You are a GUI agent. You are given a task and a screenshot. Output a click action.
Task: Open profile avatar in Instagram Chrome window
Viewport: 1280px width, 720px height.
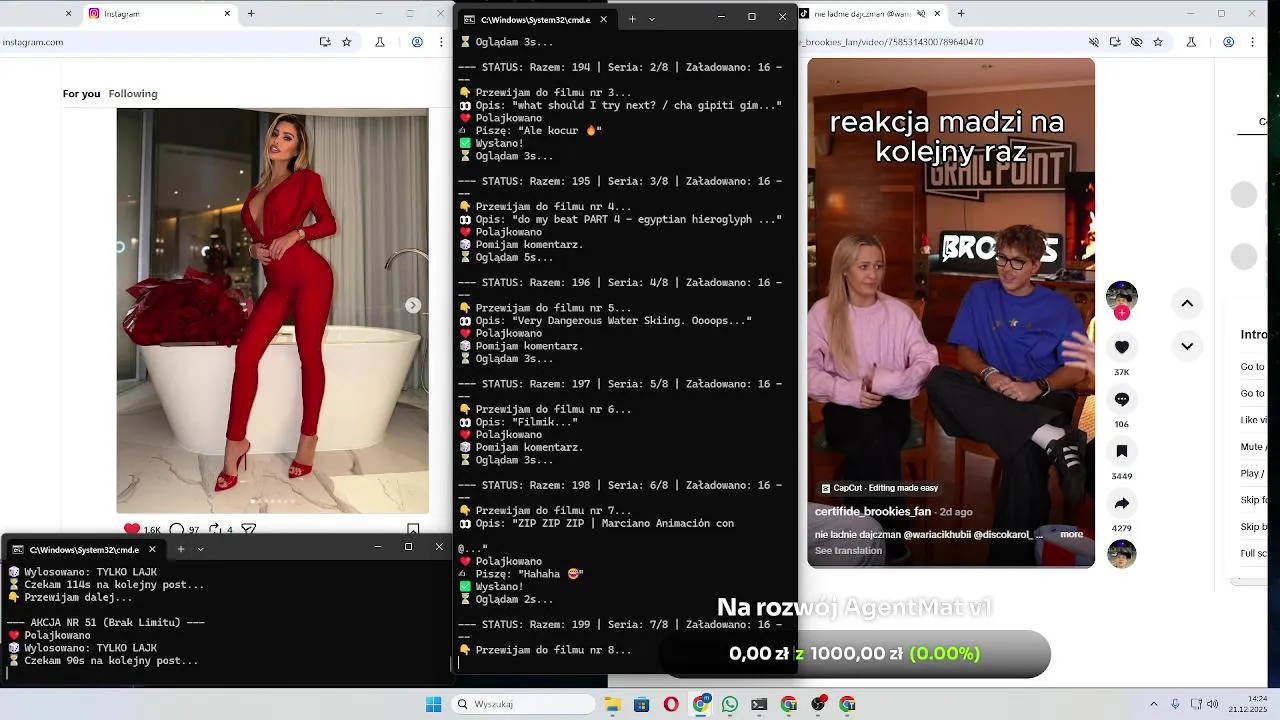(x=418, y=42)
